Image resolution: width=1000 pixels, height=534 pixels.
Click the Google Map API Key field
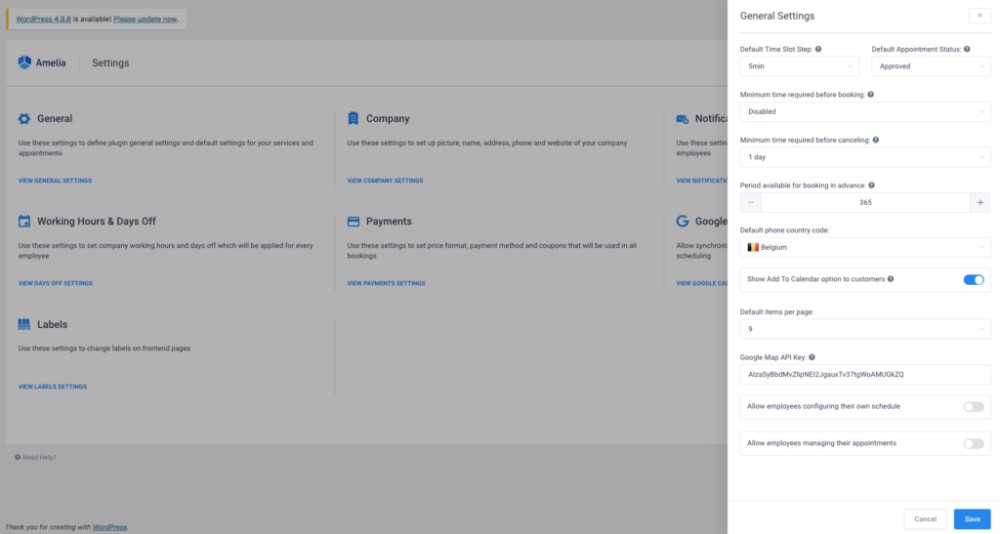click(x=865, y=375)
